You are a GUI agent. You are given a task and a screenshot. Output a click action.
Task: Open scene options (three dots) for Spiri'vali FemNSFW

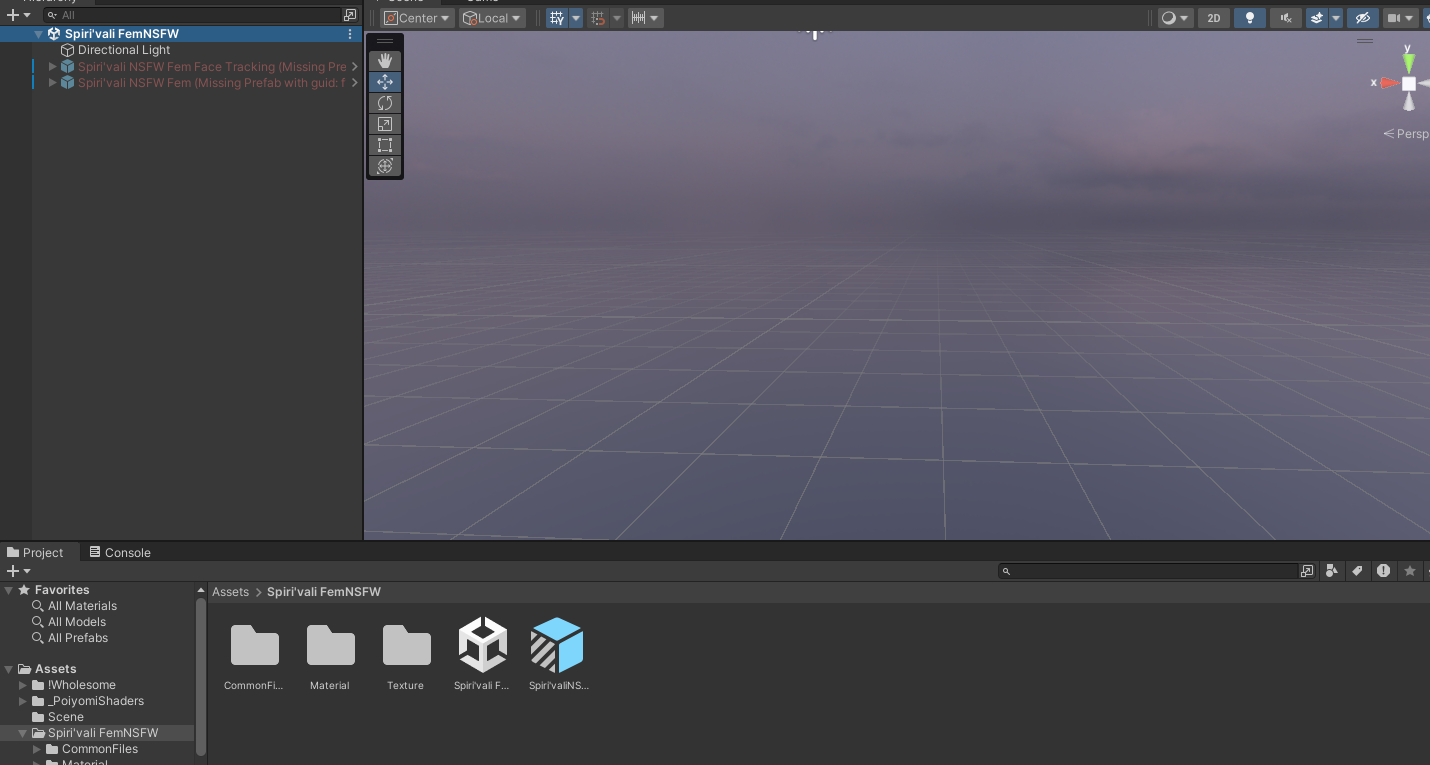350,34
